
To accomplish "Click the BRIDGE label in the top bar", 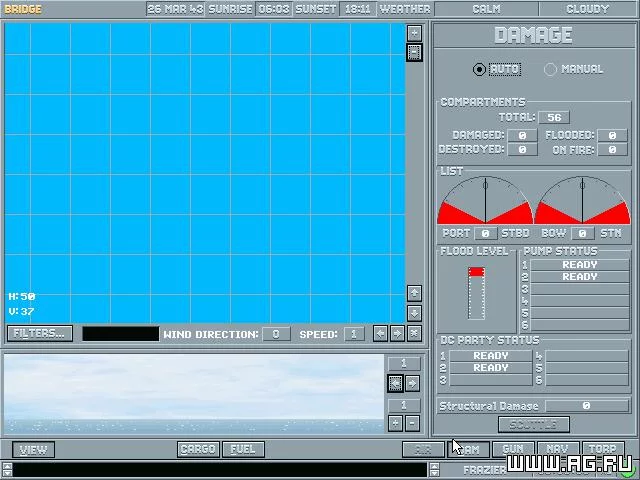I will pos(23,9).
